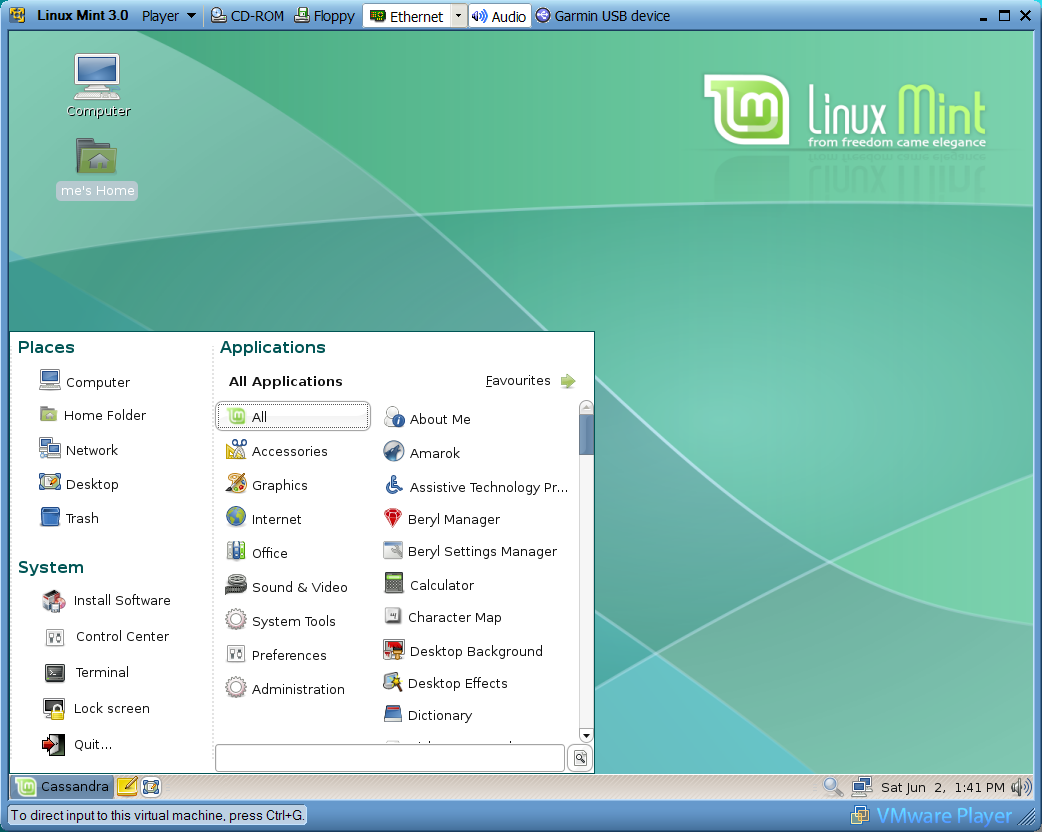Viewport: 1042px width, 832px height.
Task: Select the Preferences category
Action: click(x=276, y=654)
